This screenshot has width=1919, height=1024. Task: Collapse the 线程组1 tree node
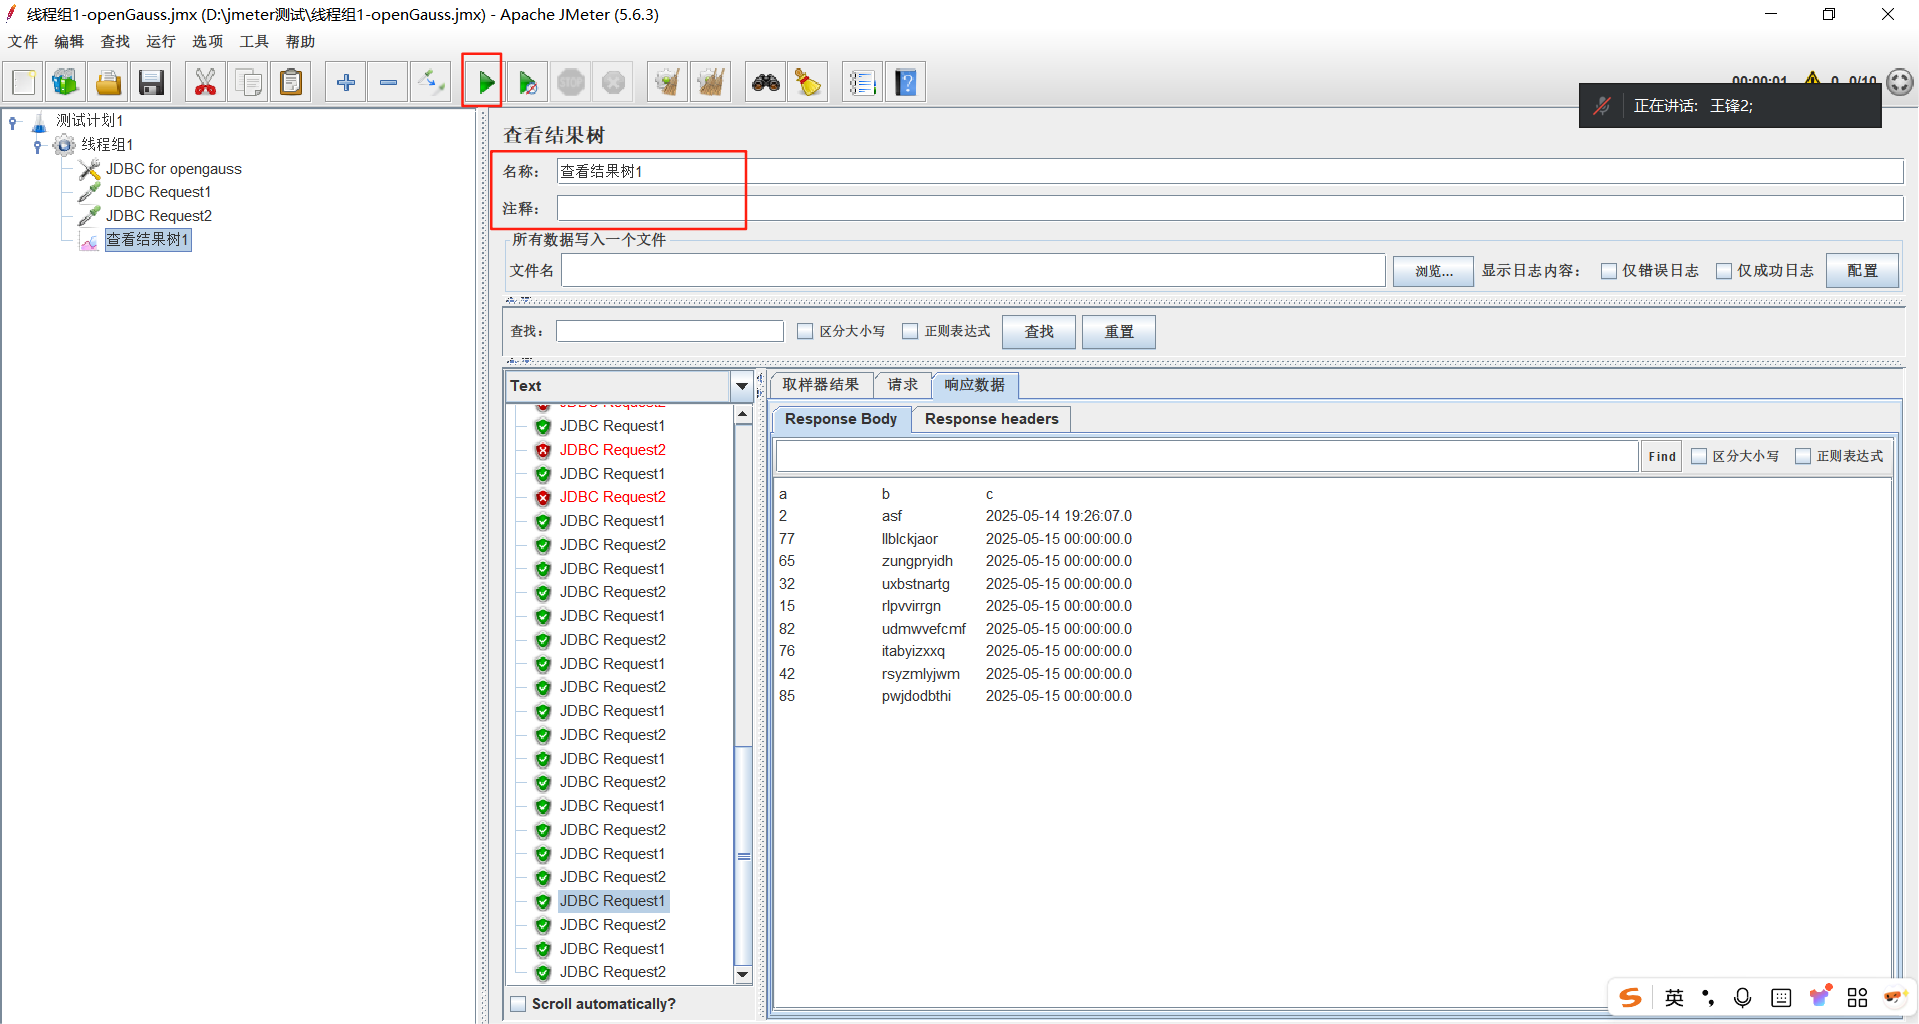(x=37, y=146)
